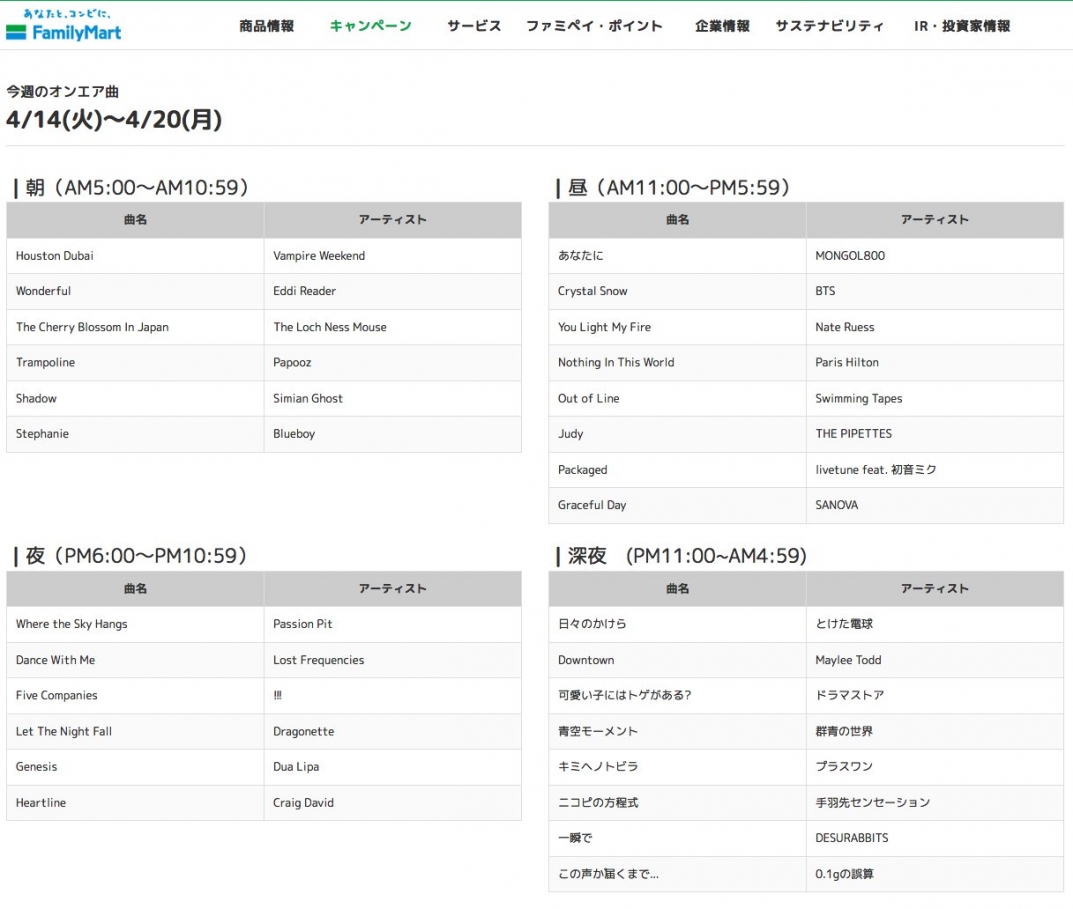Select the song title Trampoline
Image resolution: width=1073 pixels, height=909 pixels.
click(45, 363)
